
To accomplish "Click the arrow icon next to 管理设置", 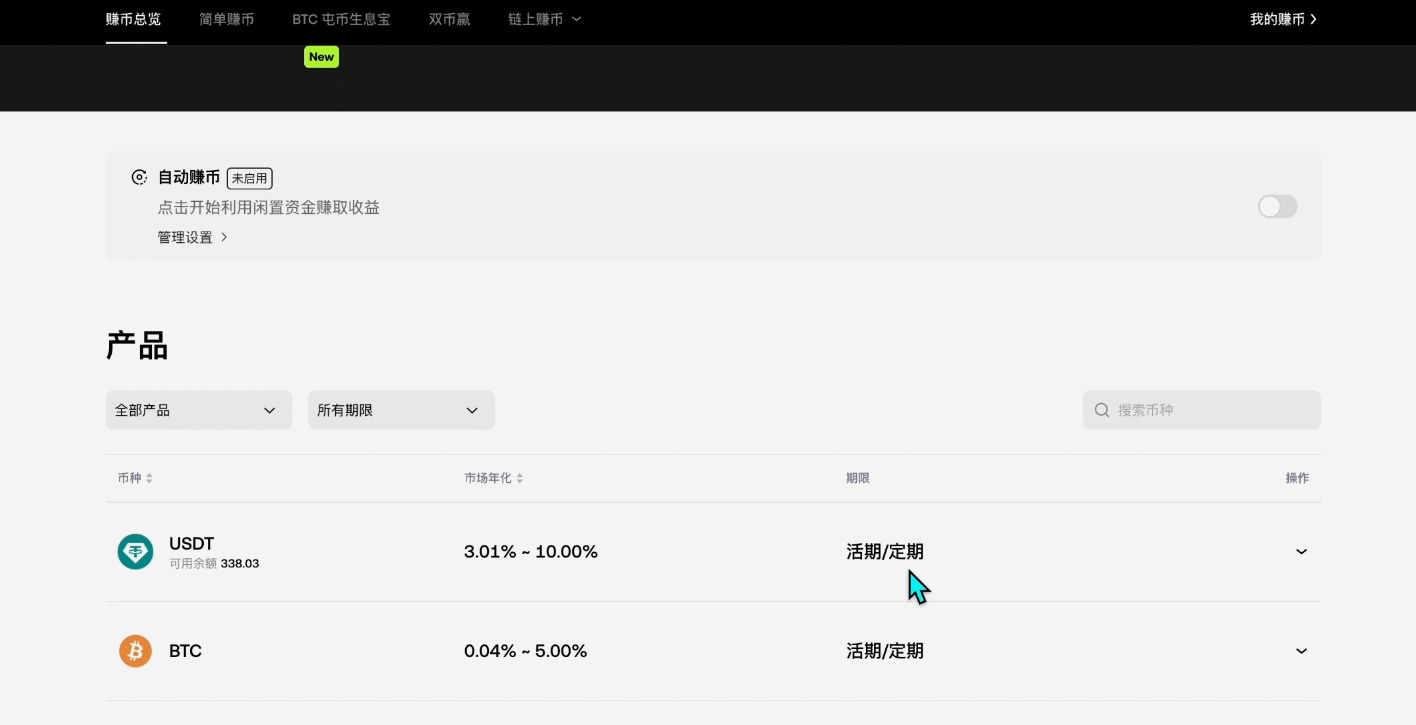I will point(225,237).
